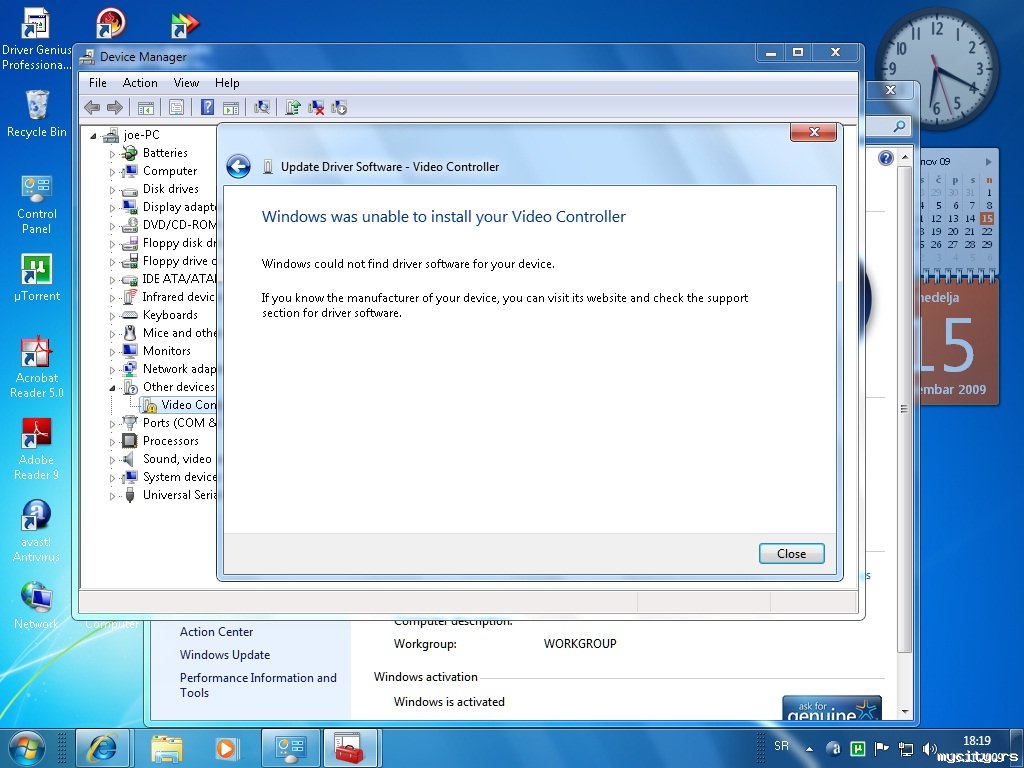
Task: Click the System window vertical scrollbar
Action: click(904, 408)
